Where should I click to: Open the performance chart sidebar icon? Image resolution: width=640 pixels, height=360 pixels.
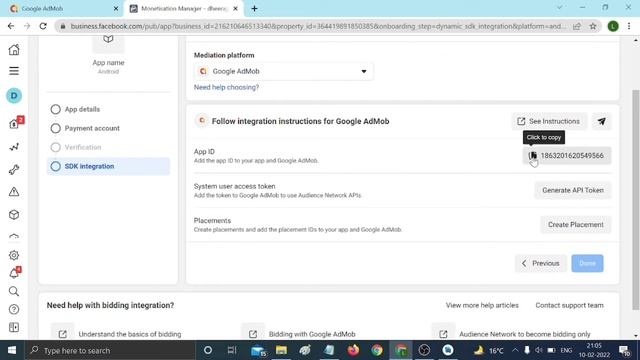coord(14,147)
